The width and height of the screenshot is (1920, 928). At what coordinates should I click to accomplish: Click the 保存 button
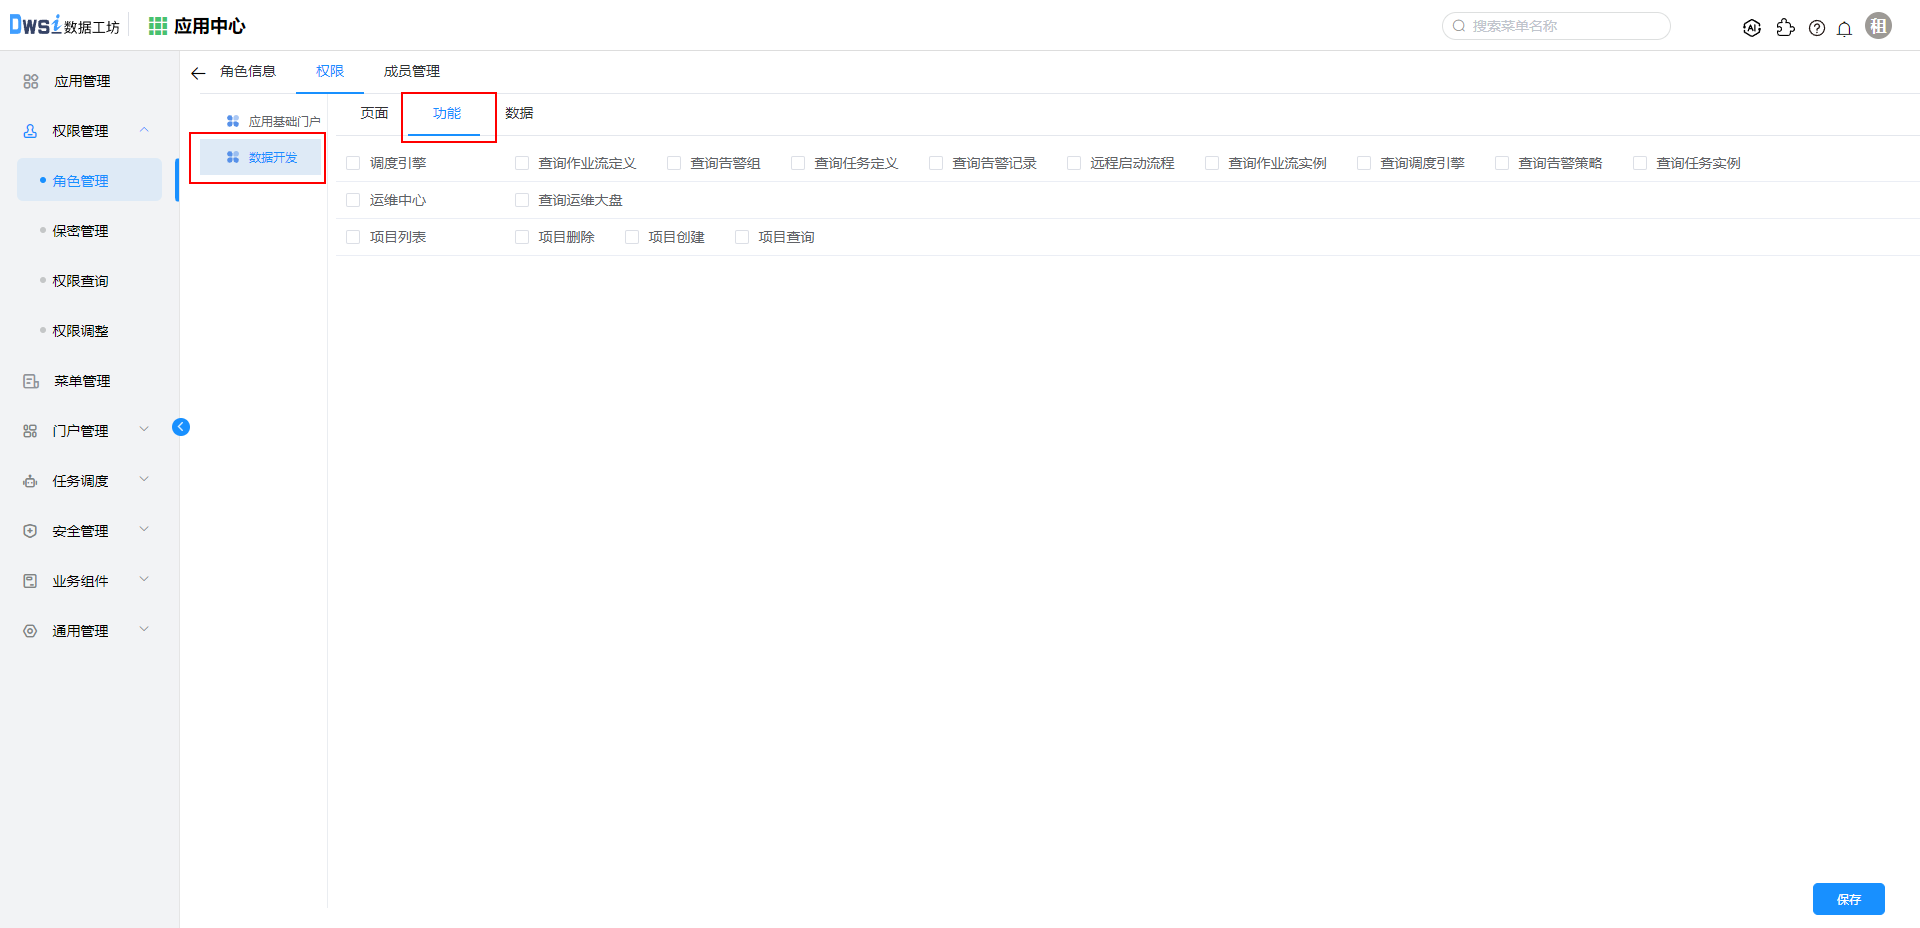tap(1848, 899)
